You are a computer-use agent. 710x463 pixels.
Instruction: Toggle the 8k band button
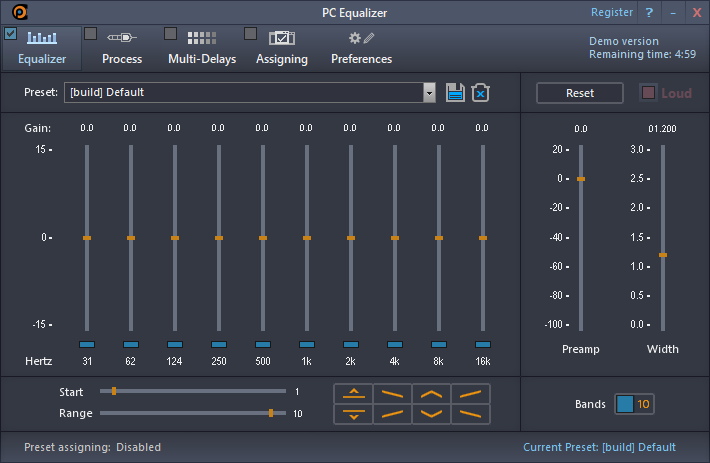coord(438,344)
